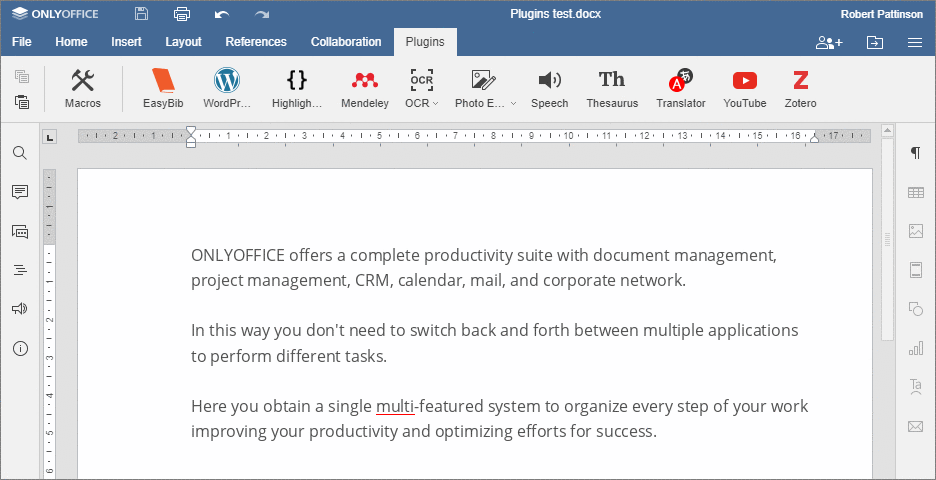Screen dimensions: 936x480
Task: Toggle the navigation headings panel
Action: pyautogui.click(x=20, y=270)
